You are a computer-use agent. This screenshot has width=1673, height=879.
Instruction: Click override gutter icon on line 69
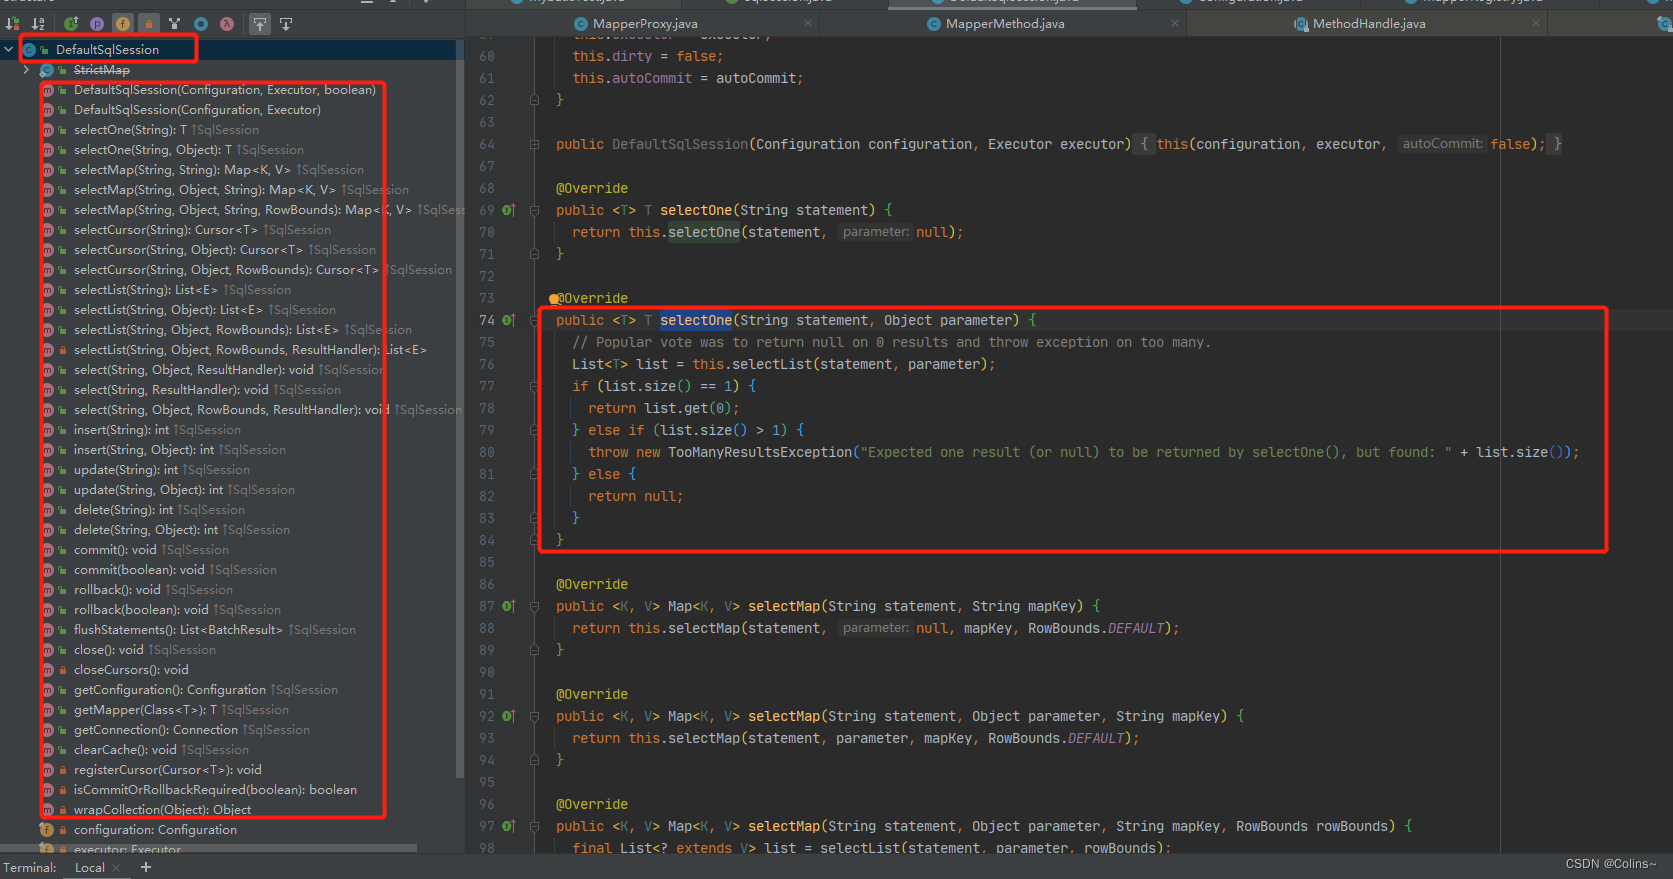508,210
